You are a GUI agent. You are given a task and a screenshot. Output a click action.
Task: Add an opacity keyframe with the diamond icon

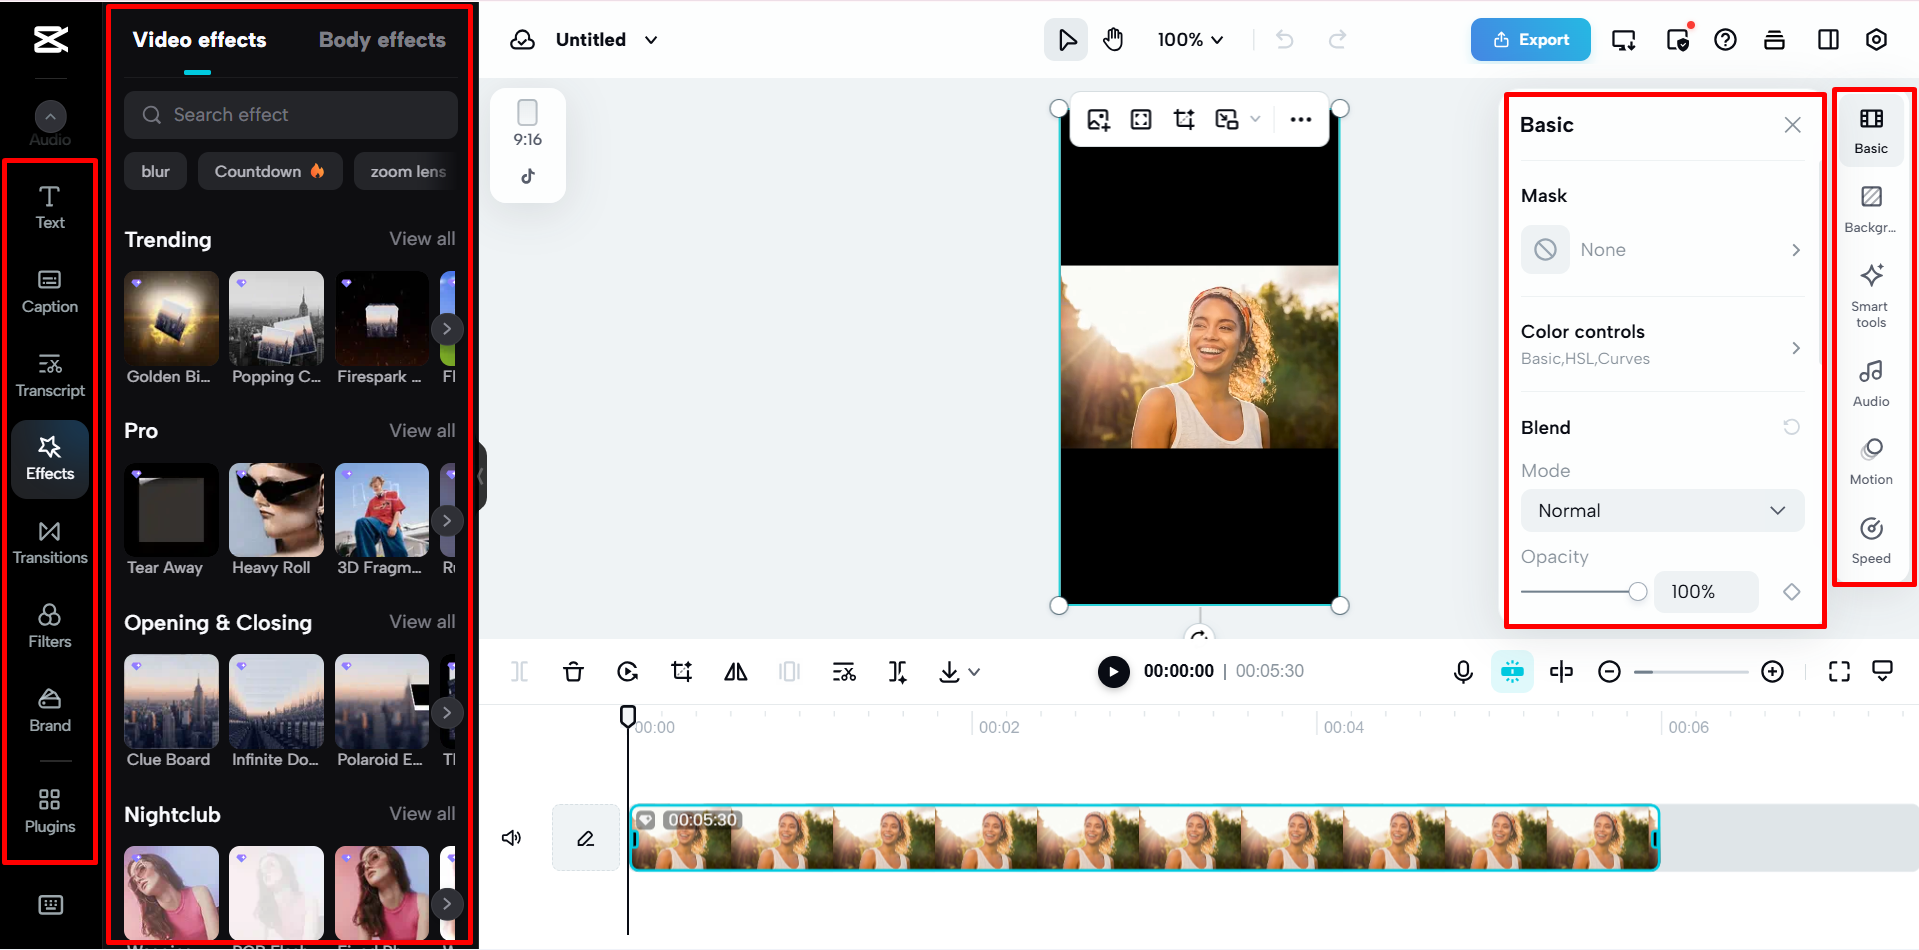1790,591
